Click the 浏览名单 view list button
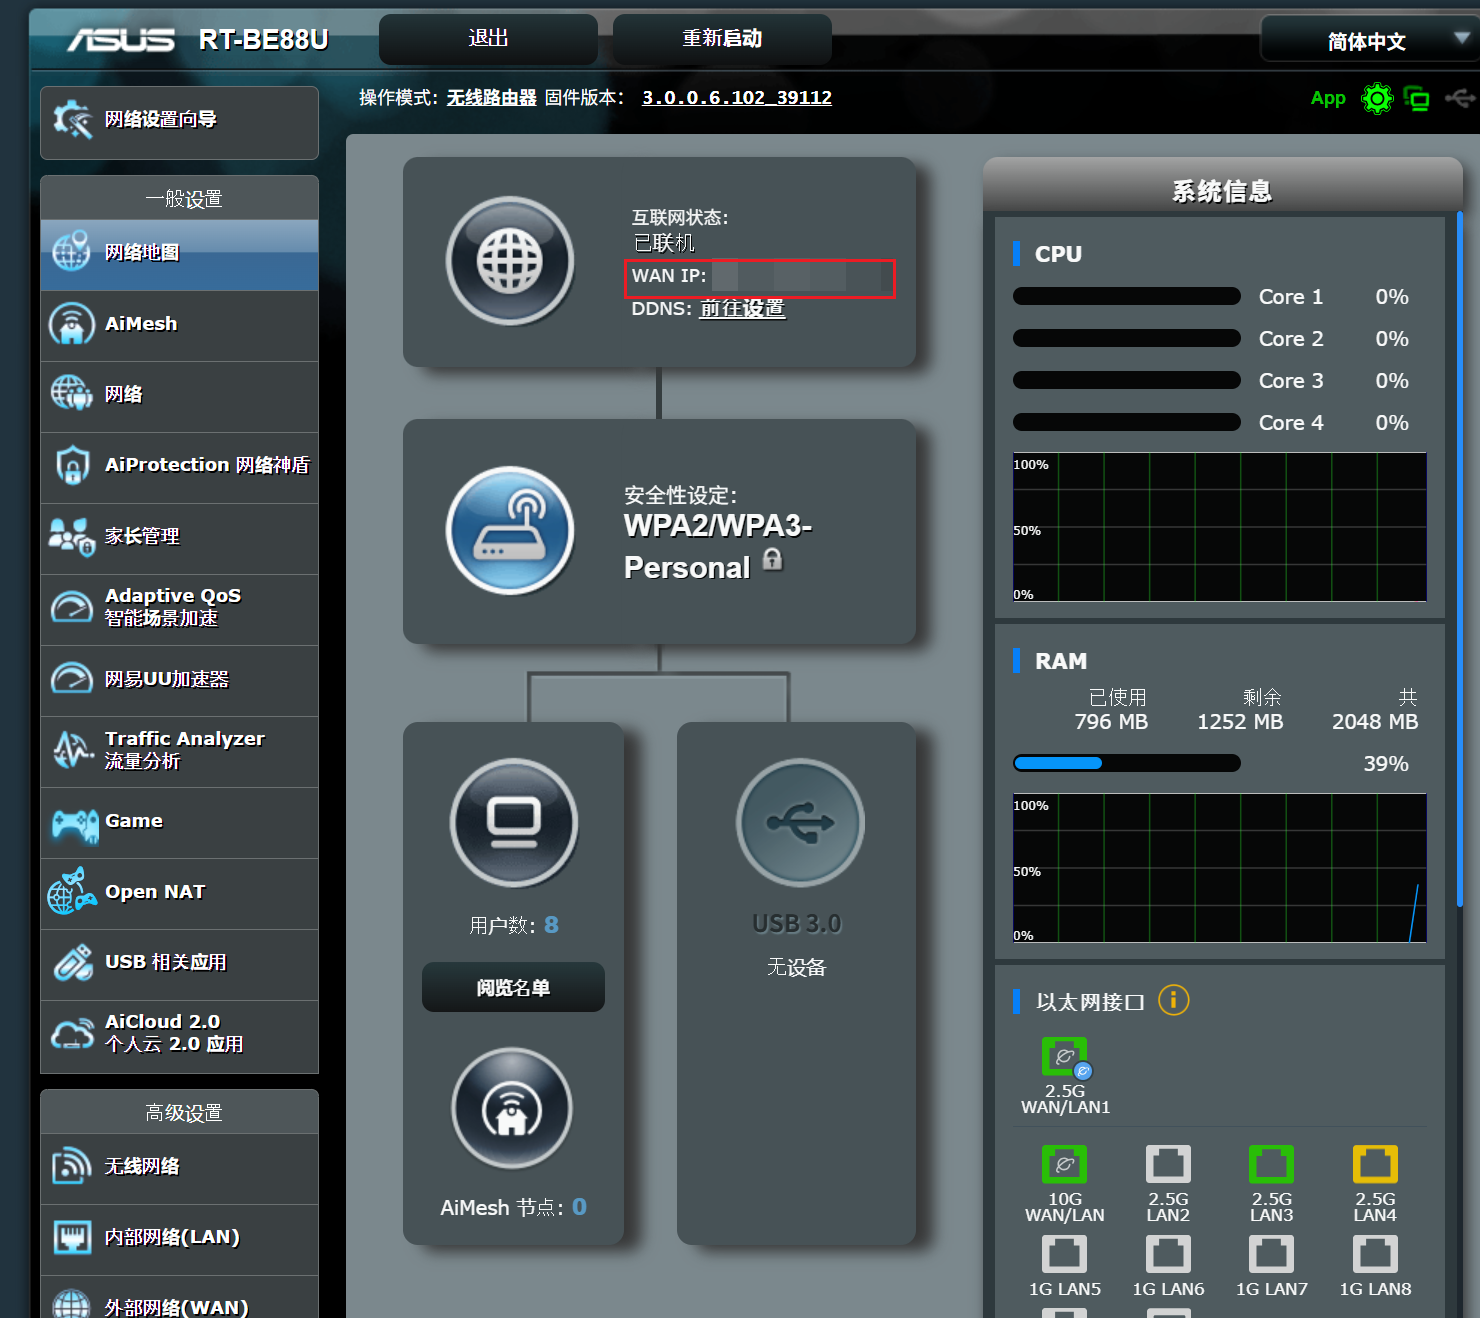This screenshot has height=1318, width=1480. coord(513,988)
